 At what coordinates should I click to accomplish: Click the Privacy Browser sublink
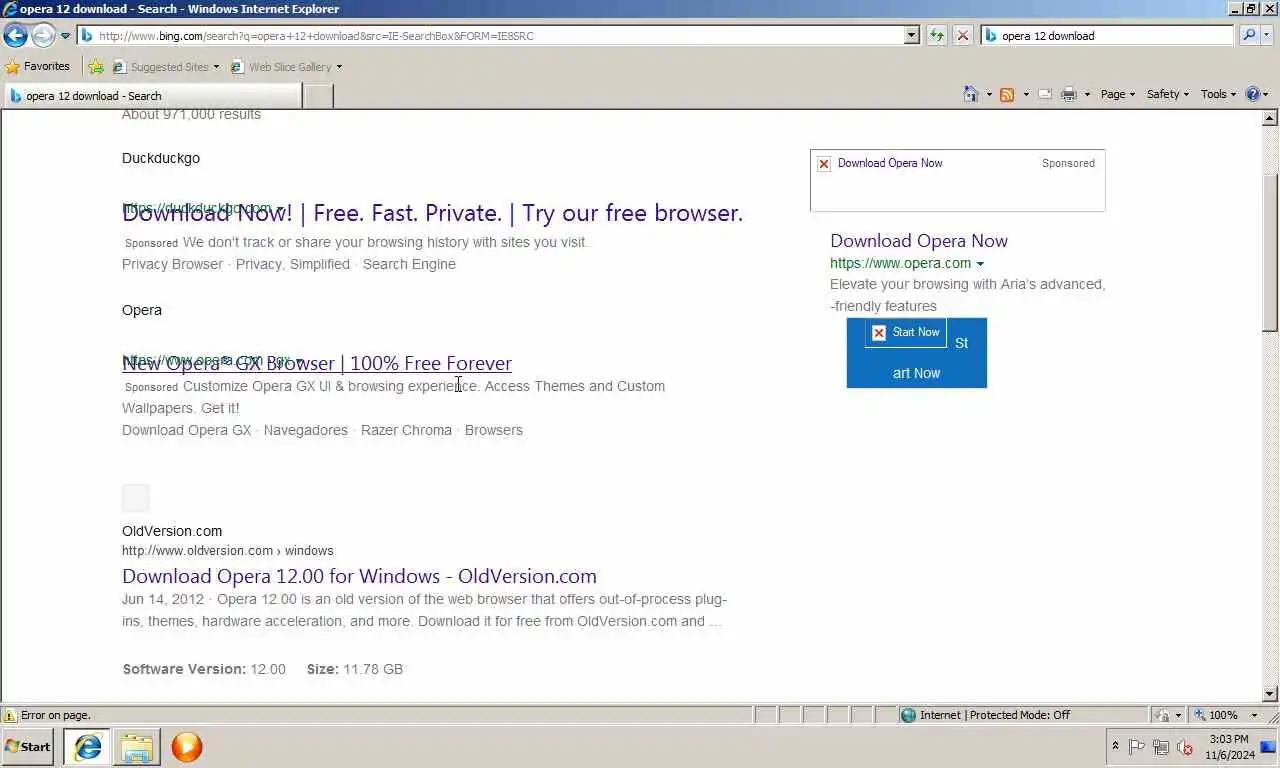172,264
